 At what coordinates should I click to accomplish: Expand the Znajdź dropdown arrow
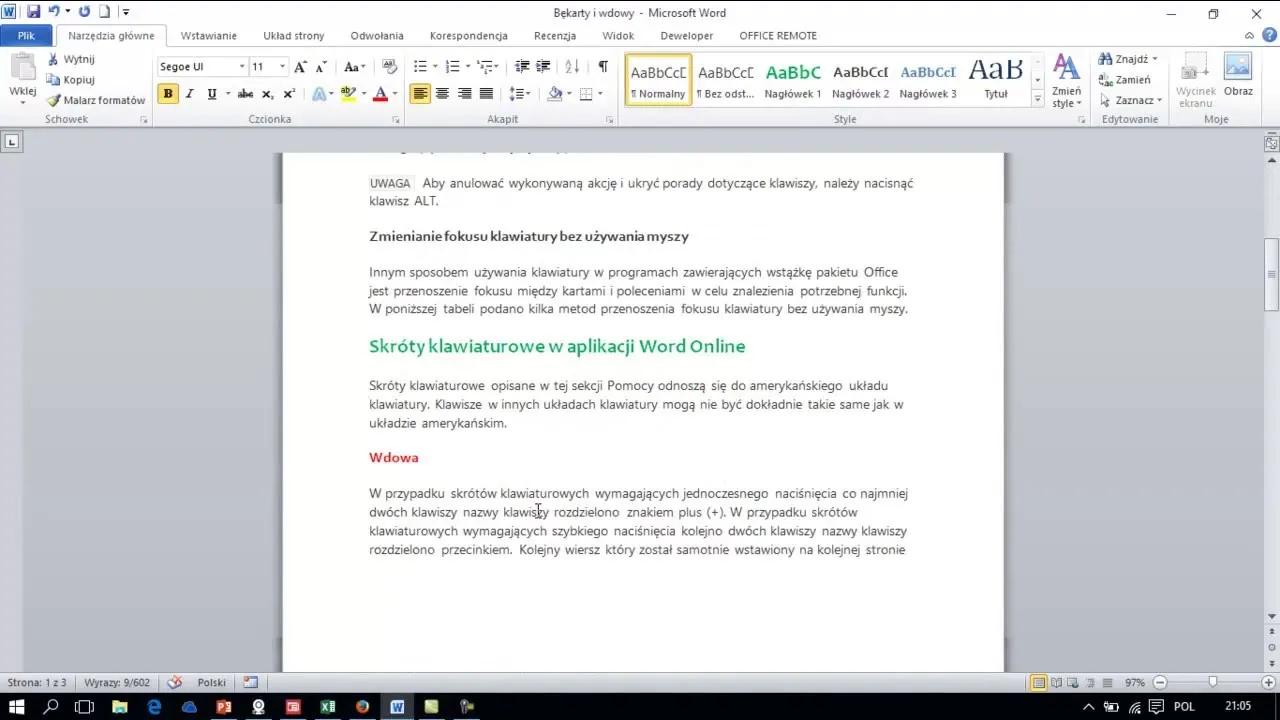tap(1155, 59)
